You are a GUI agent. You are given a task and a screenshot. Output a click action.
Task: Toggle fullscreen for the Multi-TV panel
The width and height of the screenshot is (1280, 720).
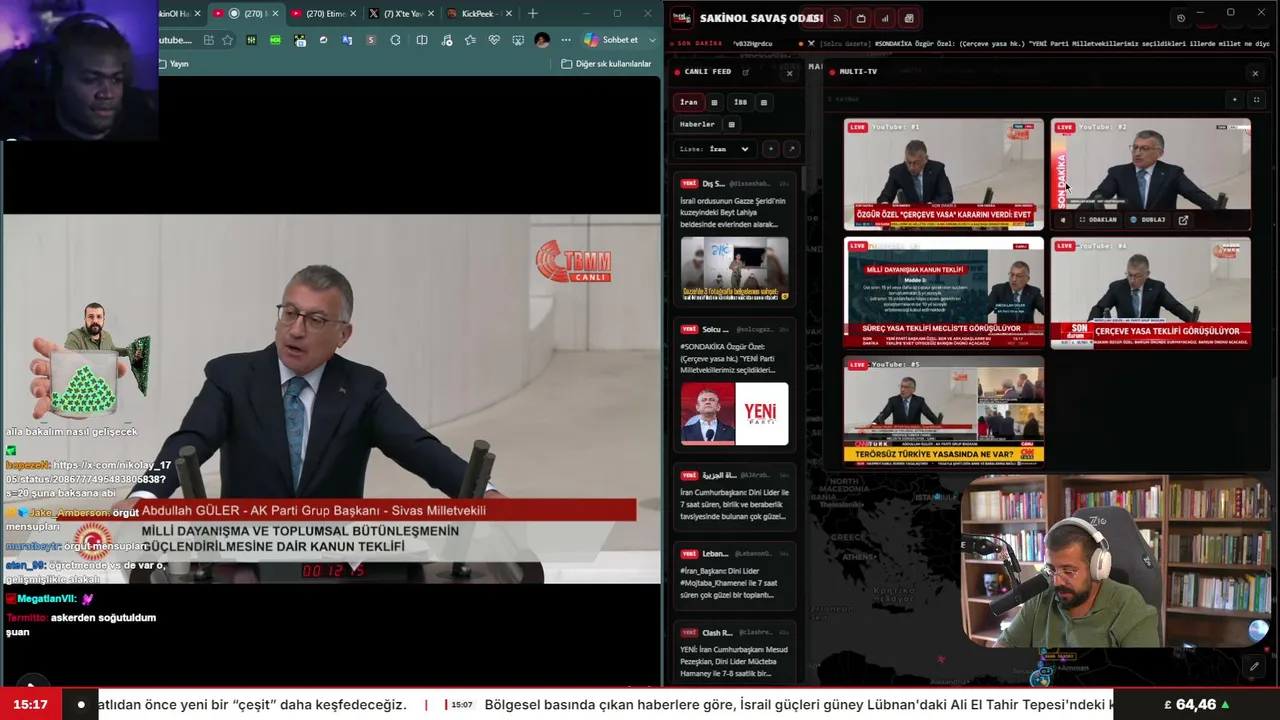tap(1256, 100)
